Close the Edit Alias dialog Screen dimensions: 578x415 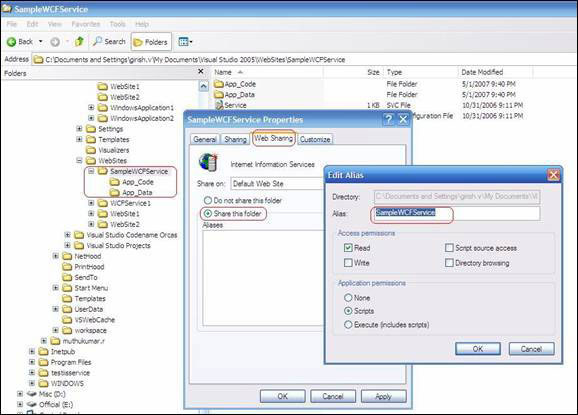pos(553,175)
